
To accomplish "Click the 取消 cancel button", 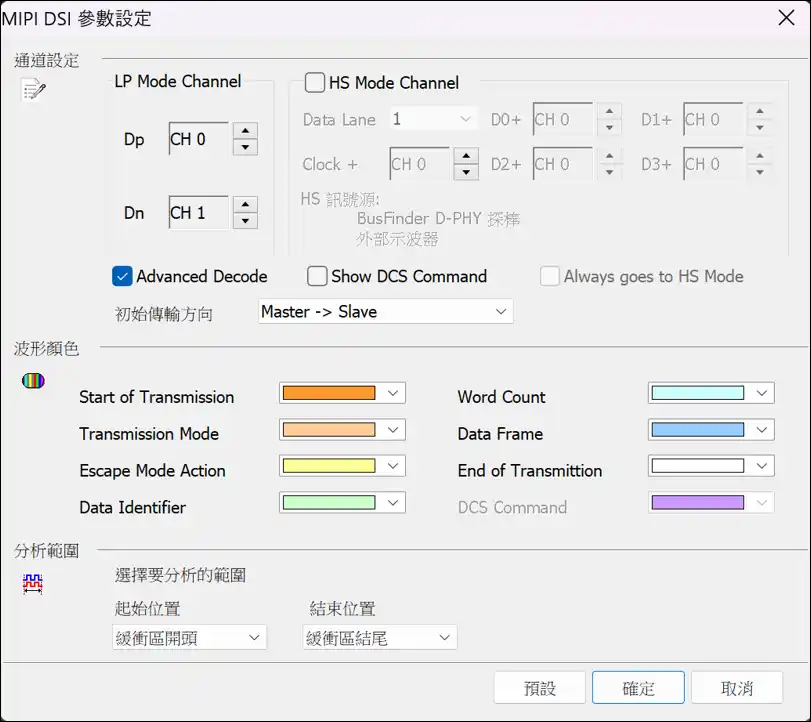I will [736, 688].
